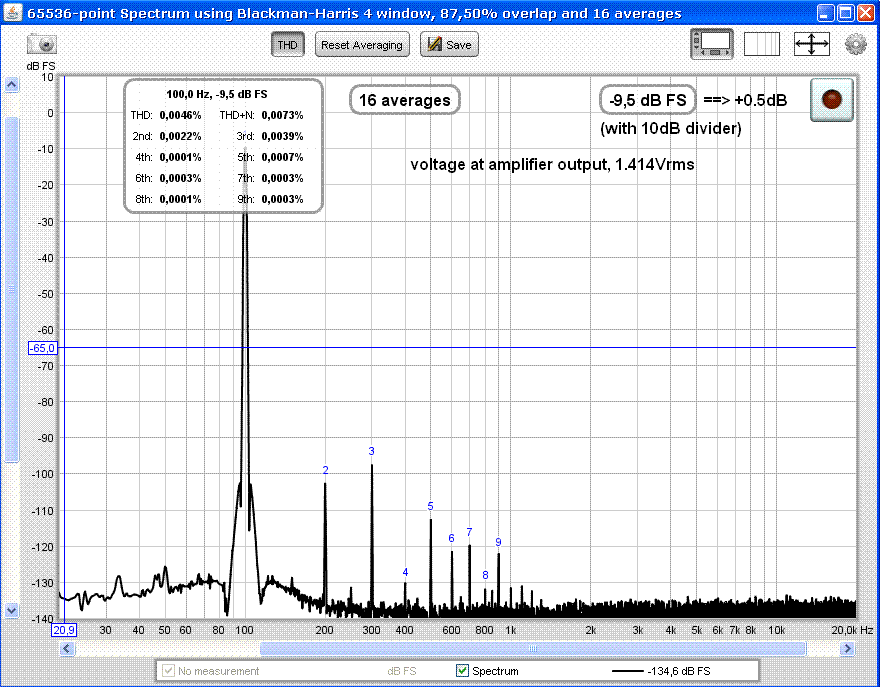Click the -65,0 cursor level label
This screenshot has height=687, width=880.
43,349
